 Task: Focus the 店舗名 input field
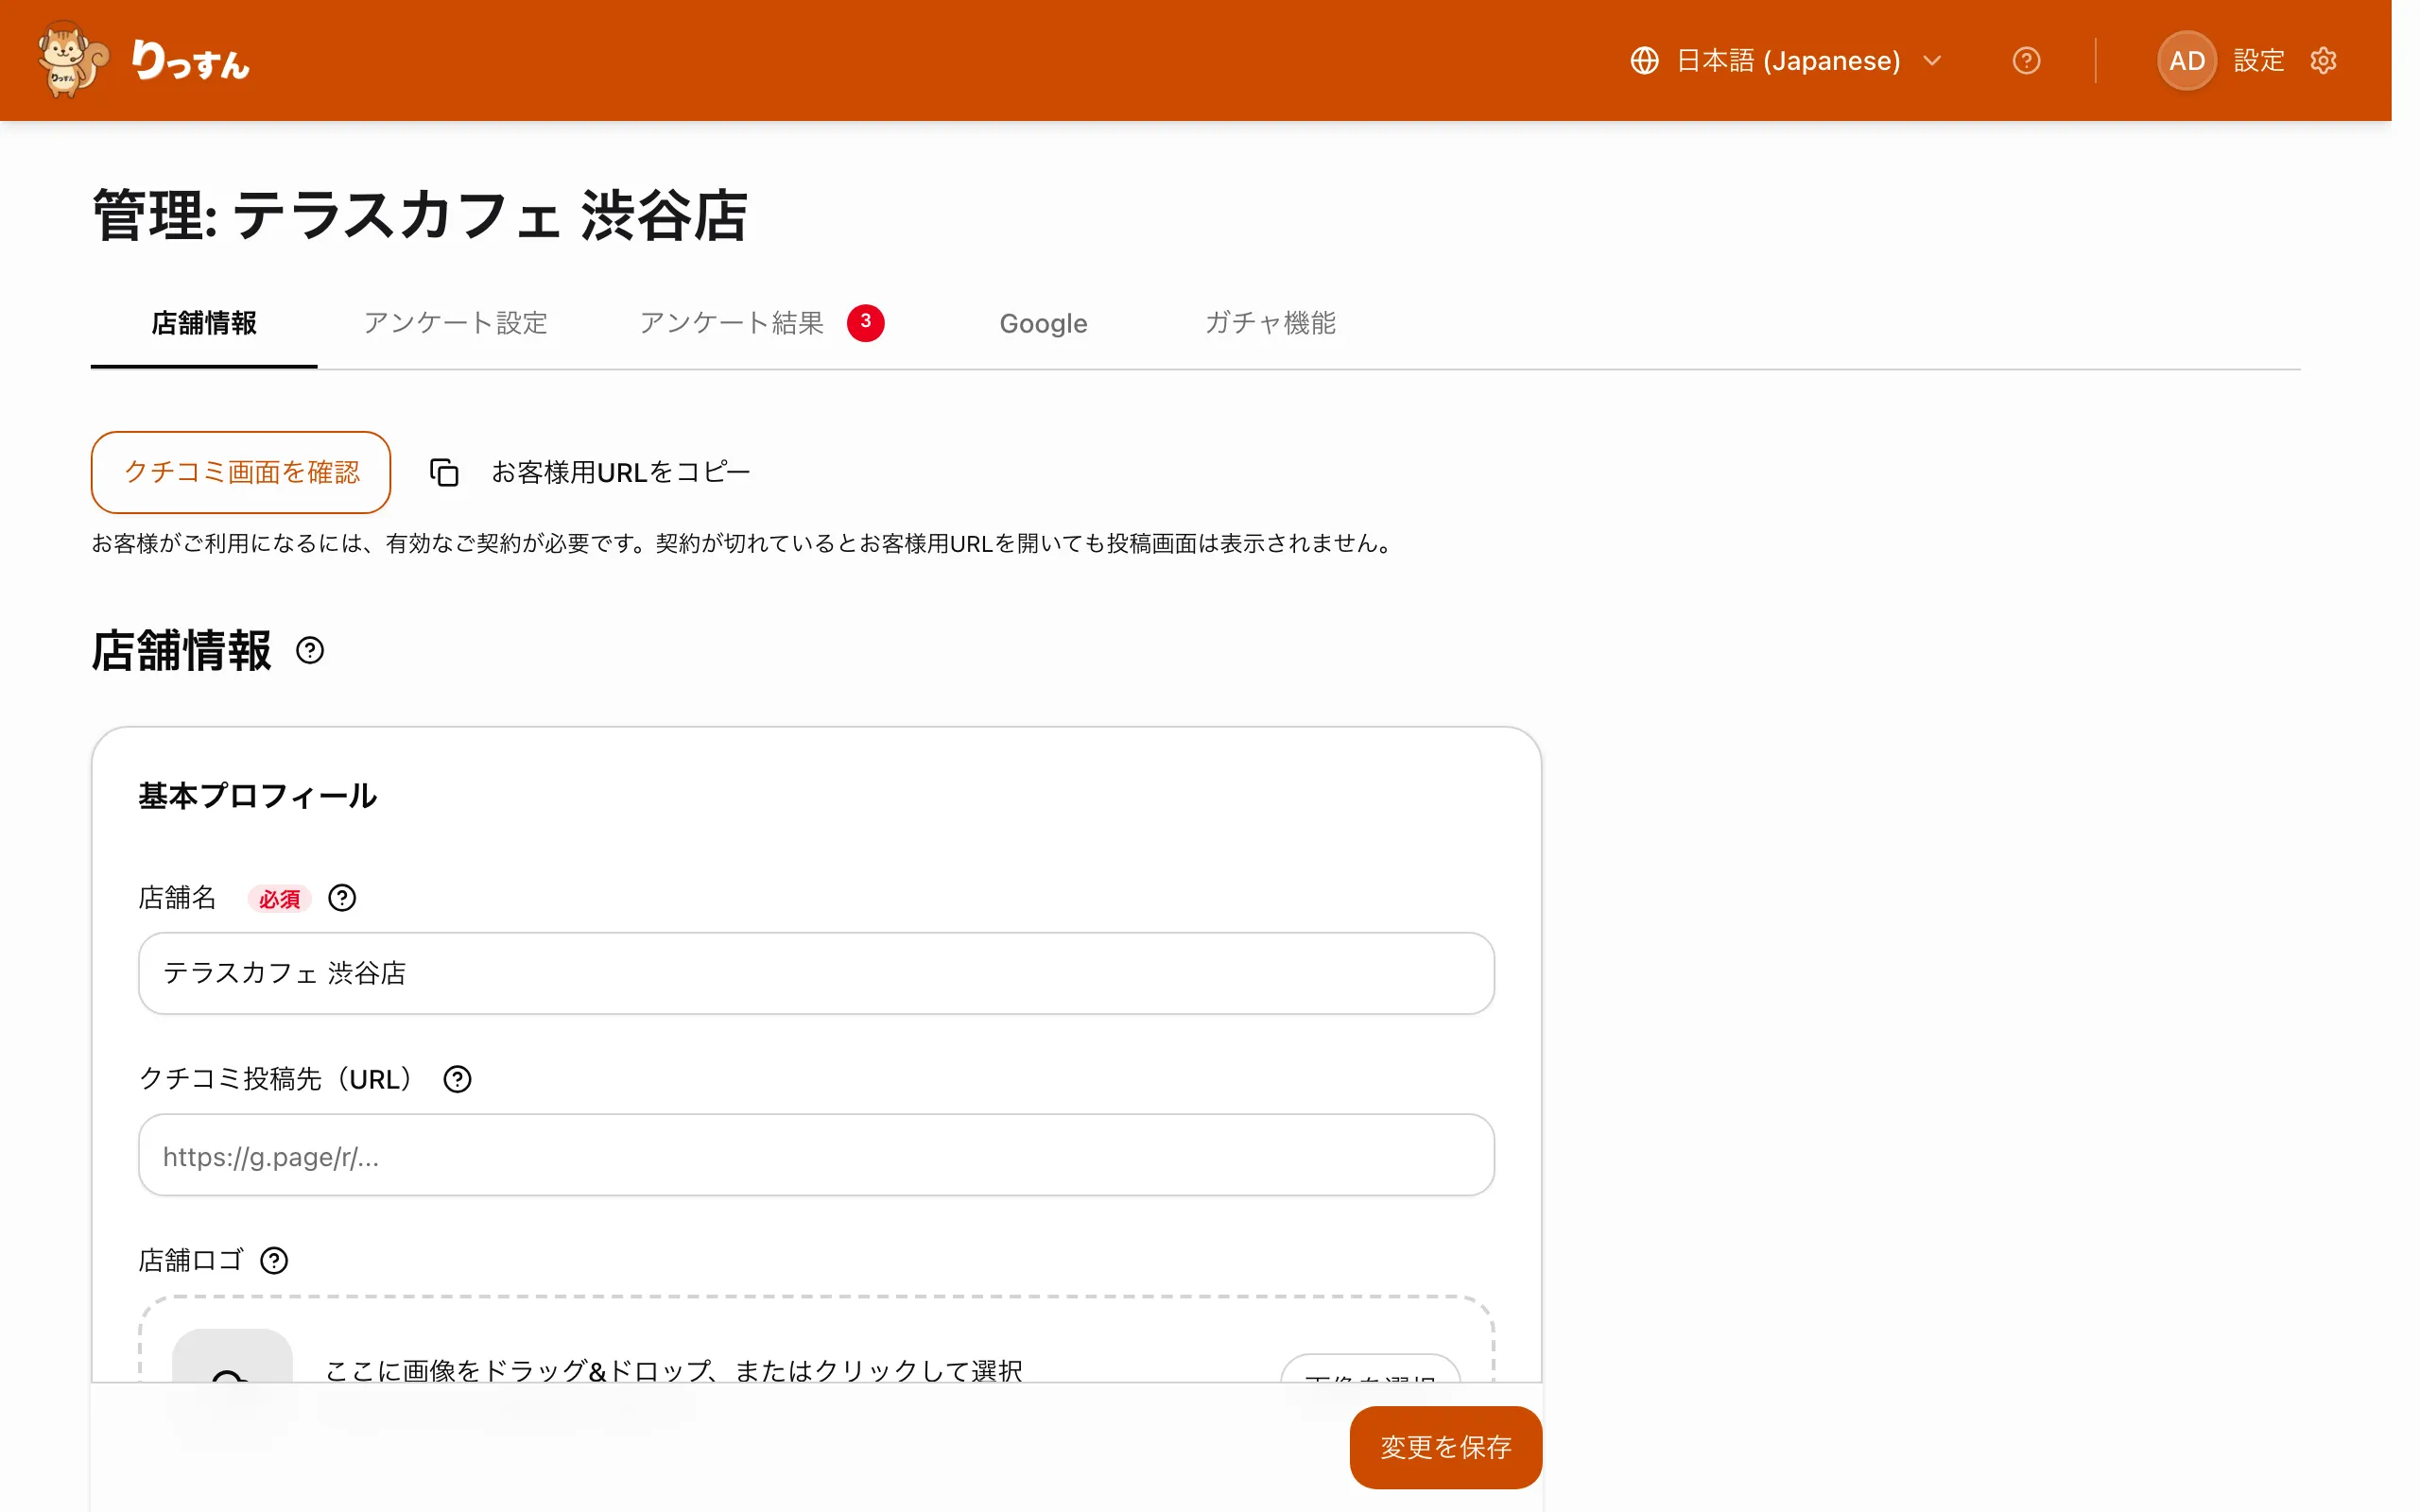click(x=816, y=973)
